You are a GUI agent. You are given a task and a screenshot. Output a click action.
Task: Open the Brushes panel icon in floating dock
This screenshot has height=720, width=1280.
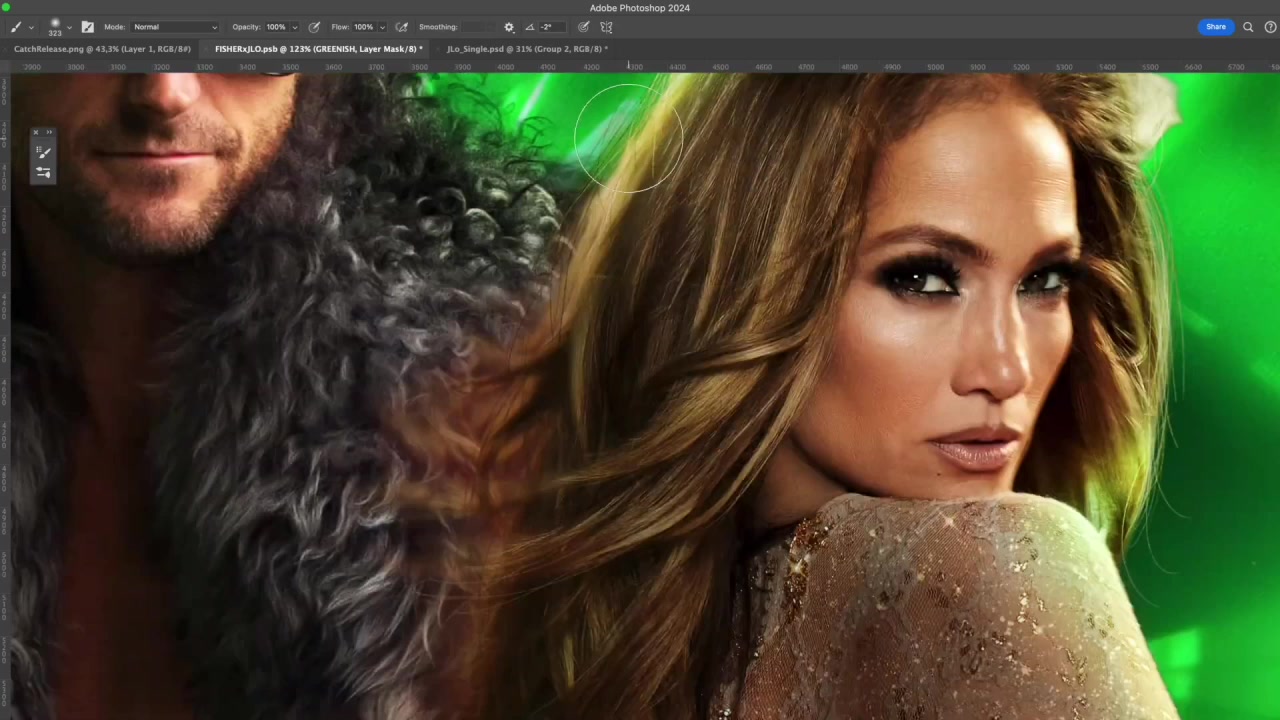43,152
